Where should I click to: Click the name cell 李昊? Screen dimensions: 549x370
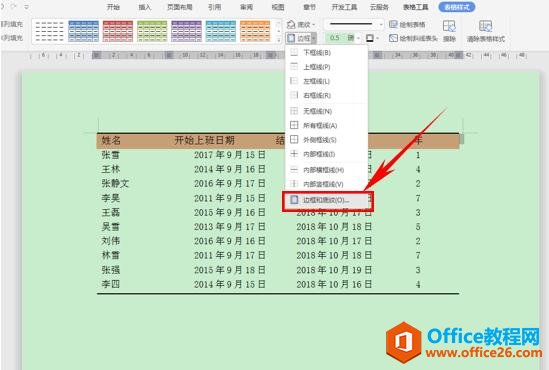(111, 198)
